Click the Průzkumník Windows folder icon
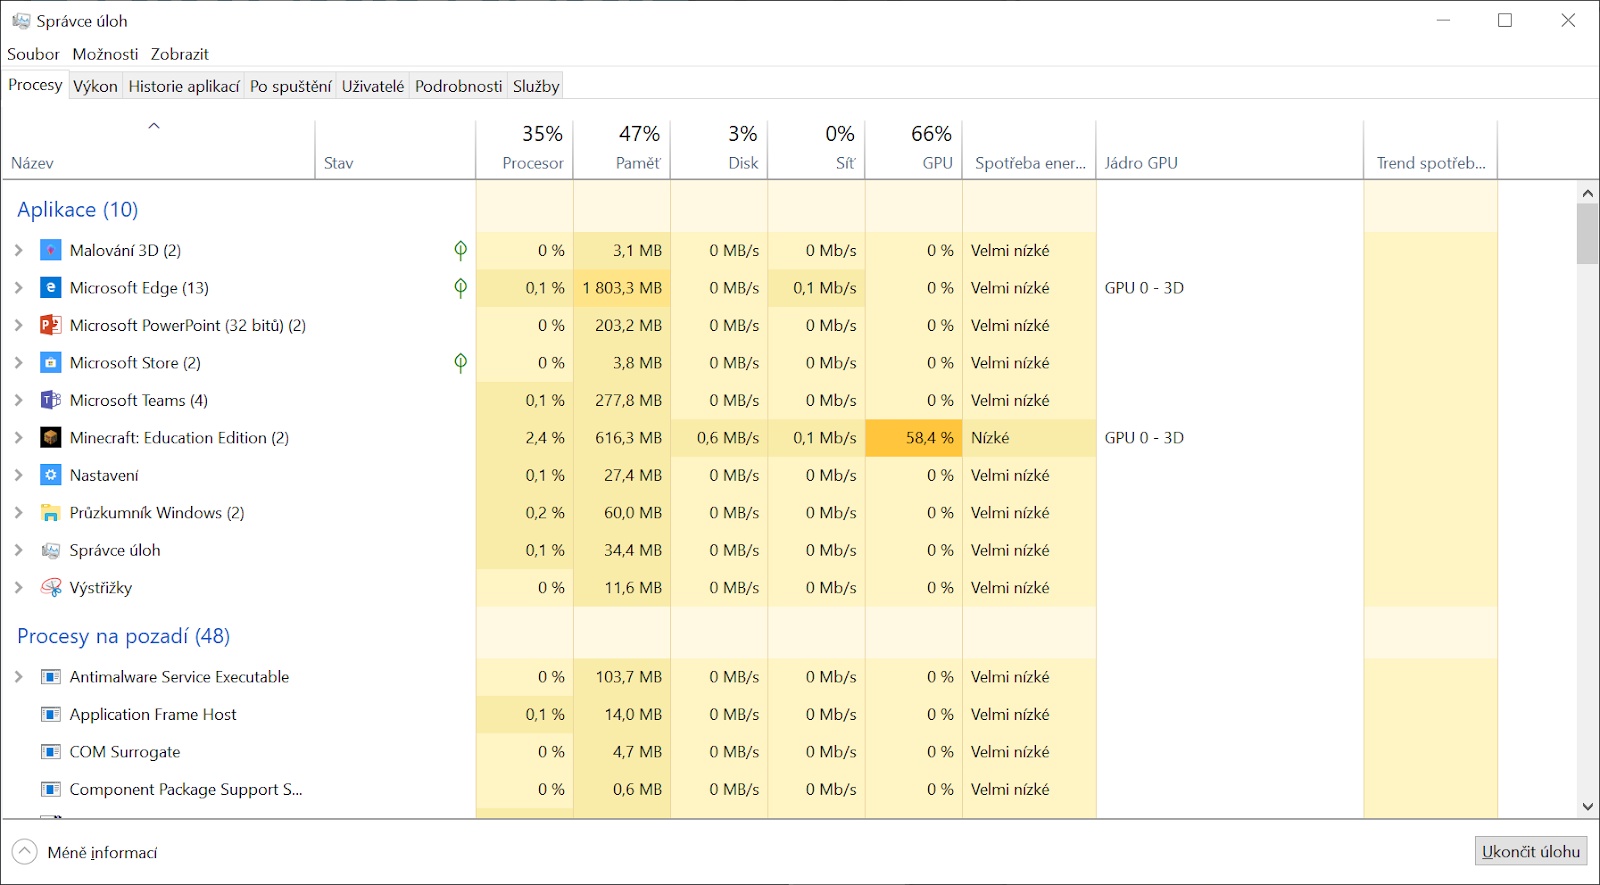Viewport: 1600px width, 885px height. point(50,513)
